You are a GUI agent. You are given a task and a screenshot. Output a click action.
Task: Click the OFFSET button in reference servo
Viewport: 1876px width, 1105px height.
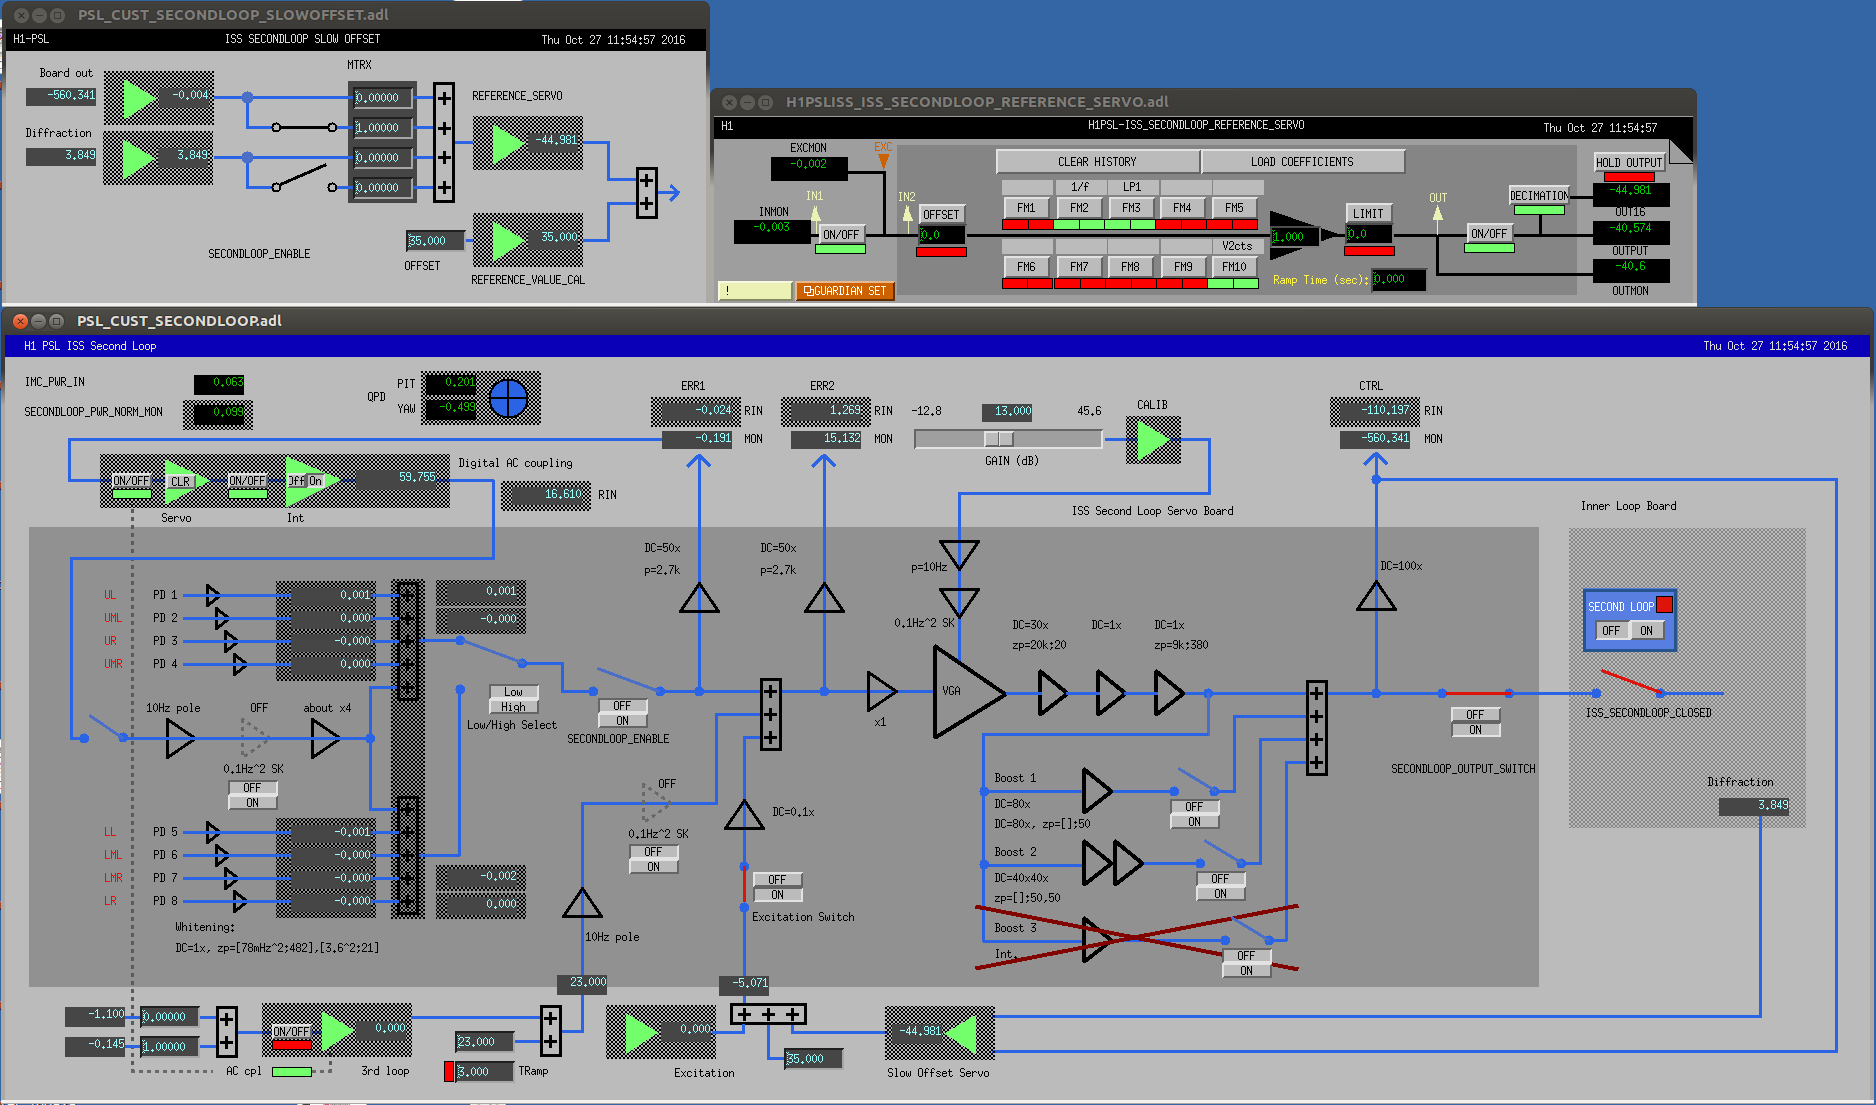tap(941, 215)
